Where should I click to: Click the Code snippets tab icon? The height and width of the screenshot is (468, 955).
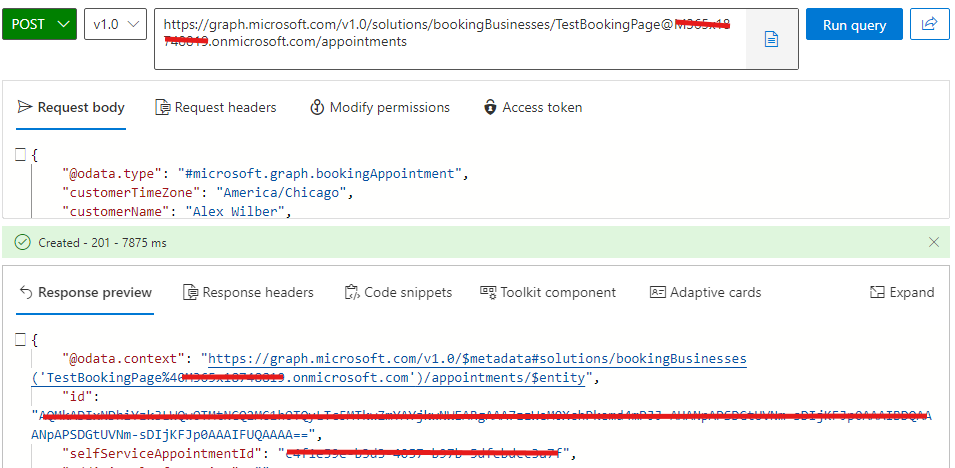[351, 293]
